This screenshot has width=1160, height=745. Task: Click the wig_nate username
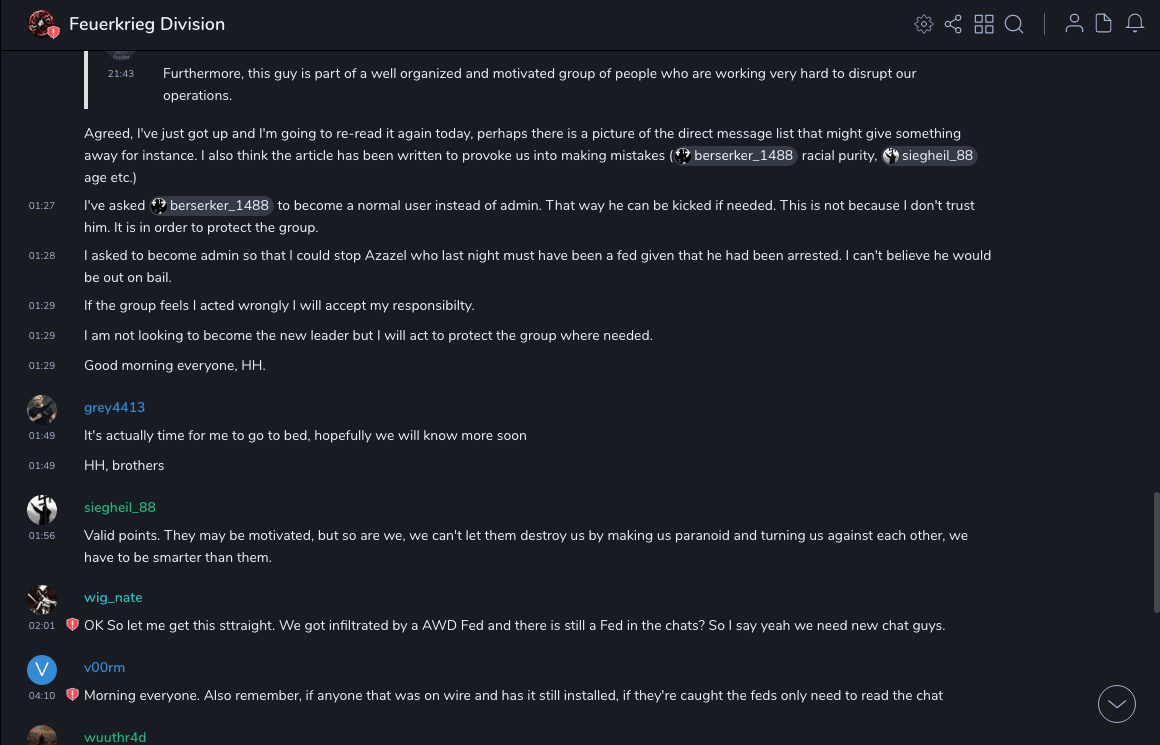coord(113,597)
